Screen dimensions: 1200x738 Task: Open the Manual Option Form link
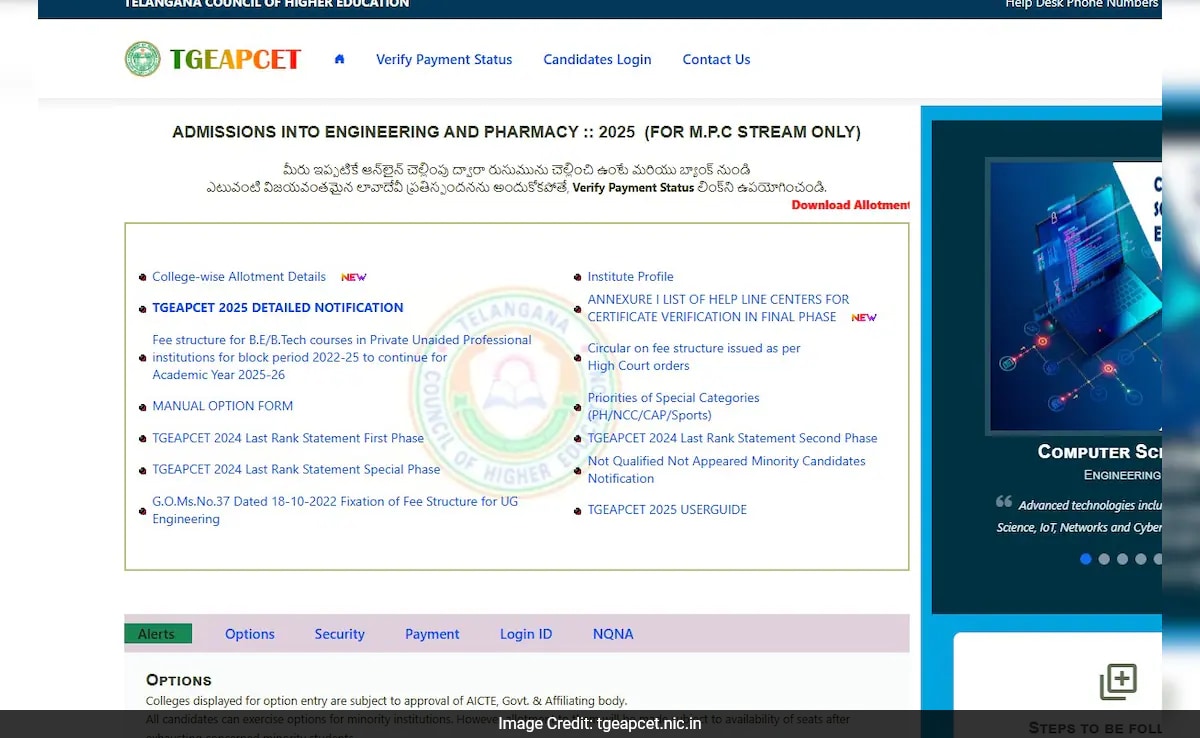(222, 406)
